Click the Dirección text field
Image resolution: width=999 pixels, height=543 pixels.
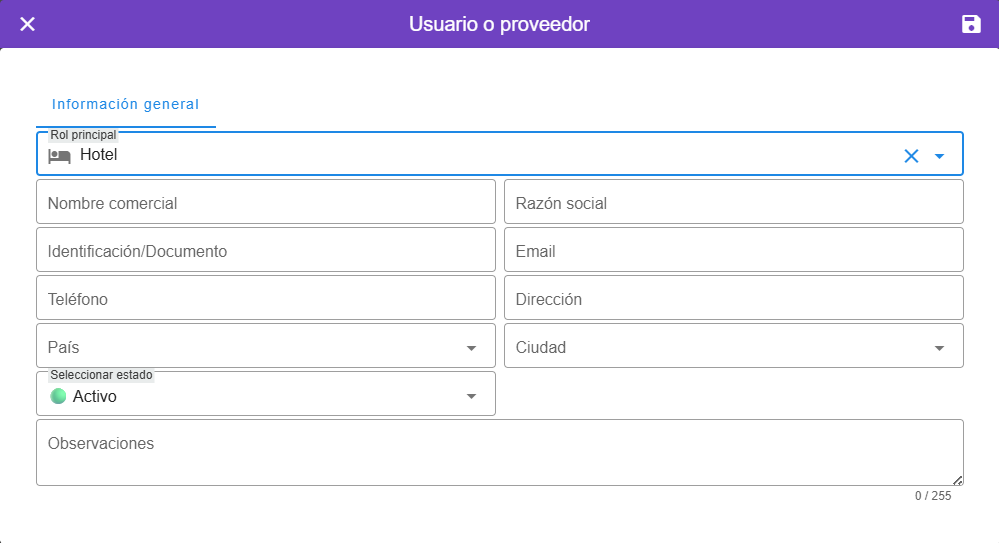point(733,298)
